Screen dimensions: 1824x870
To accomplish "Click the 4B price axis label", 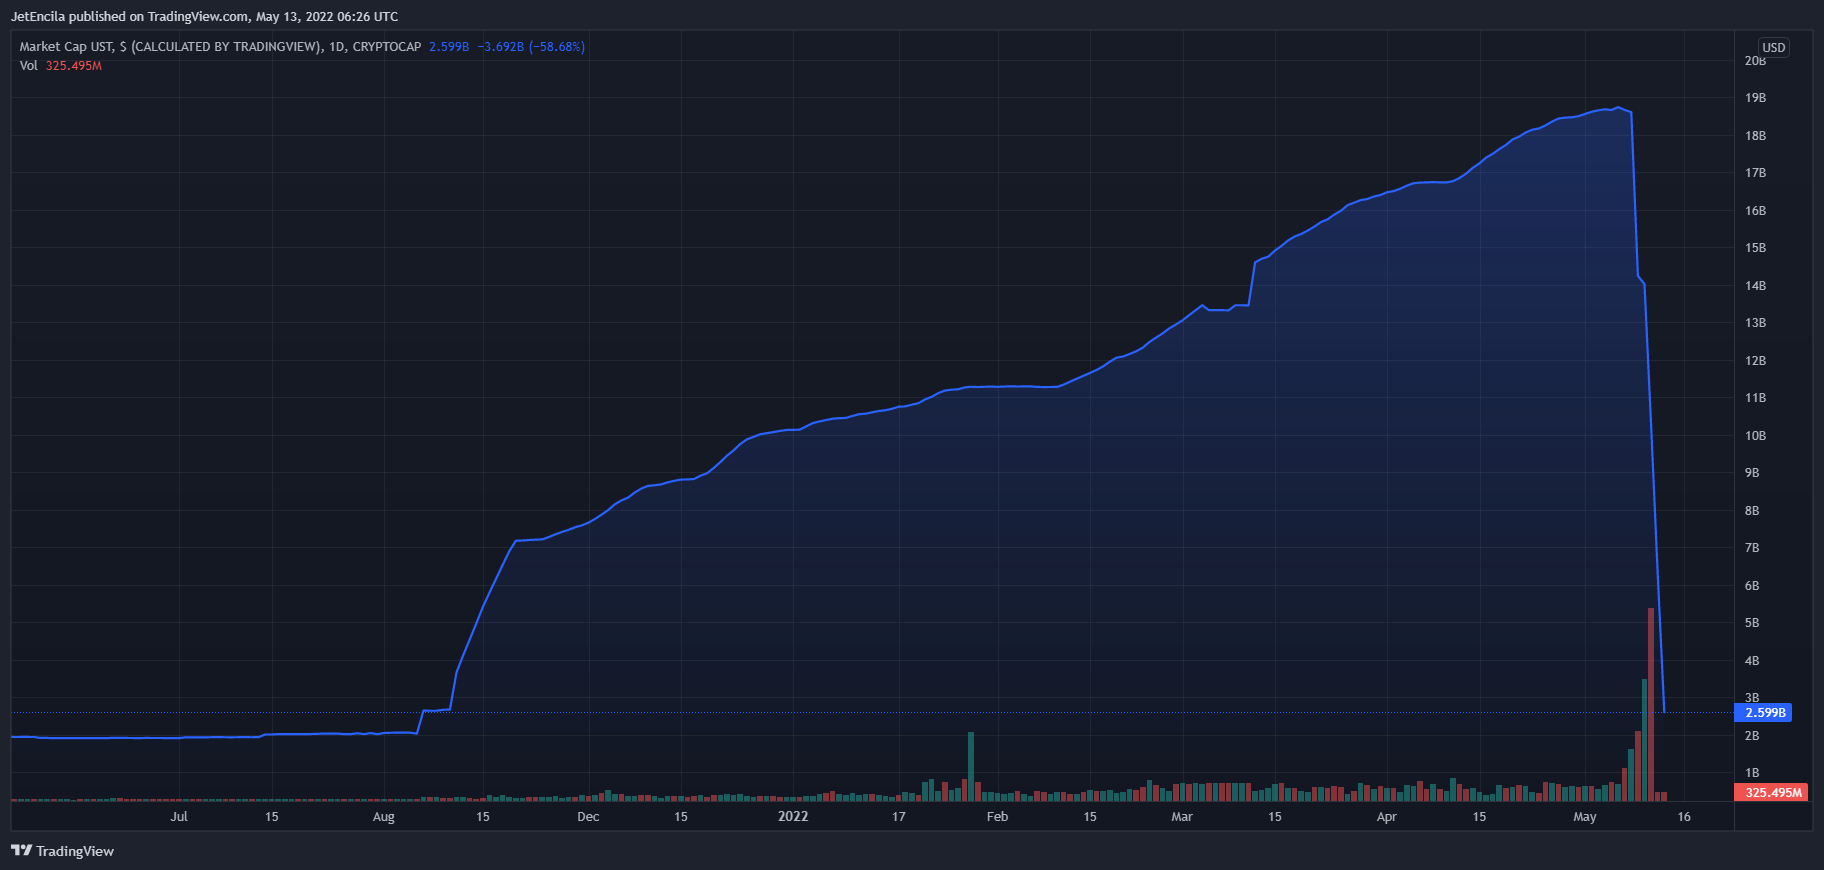I will [x=1752, y=660].
